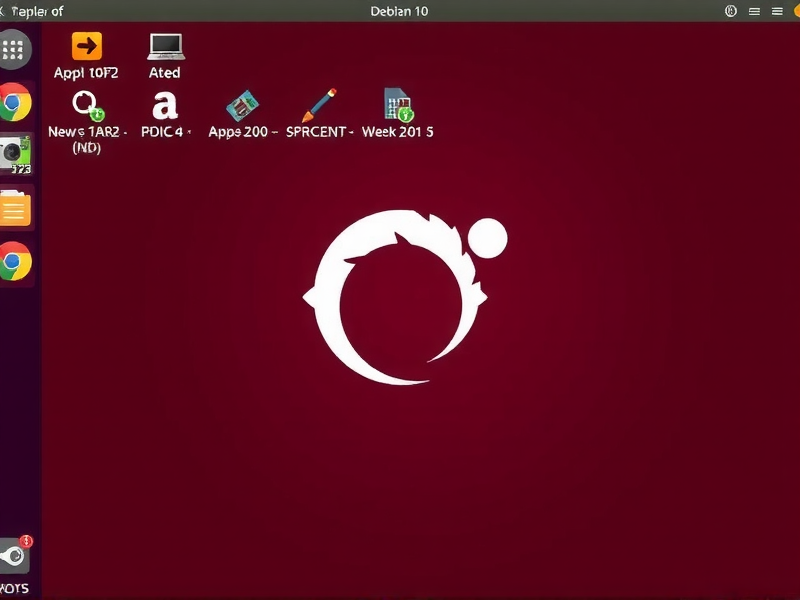Open the orange Files folder in the dock
800x600 pixels.
[14, 209]
